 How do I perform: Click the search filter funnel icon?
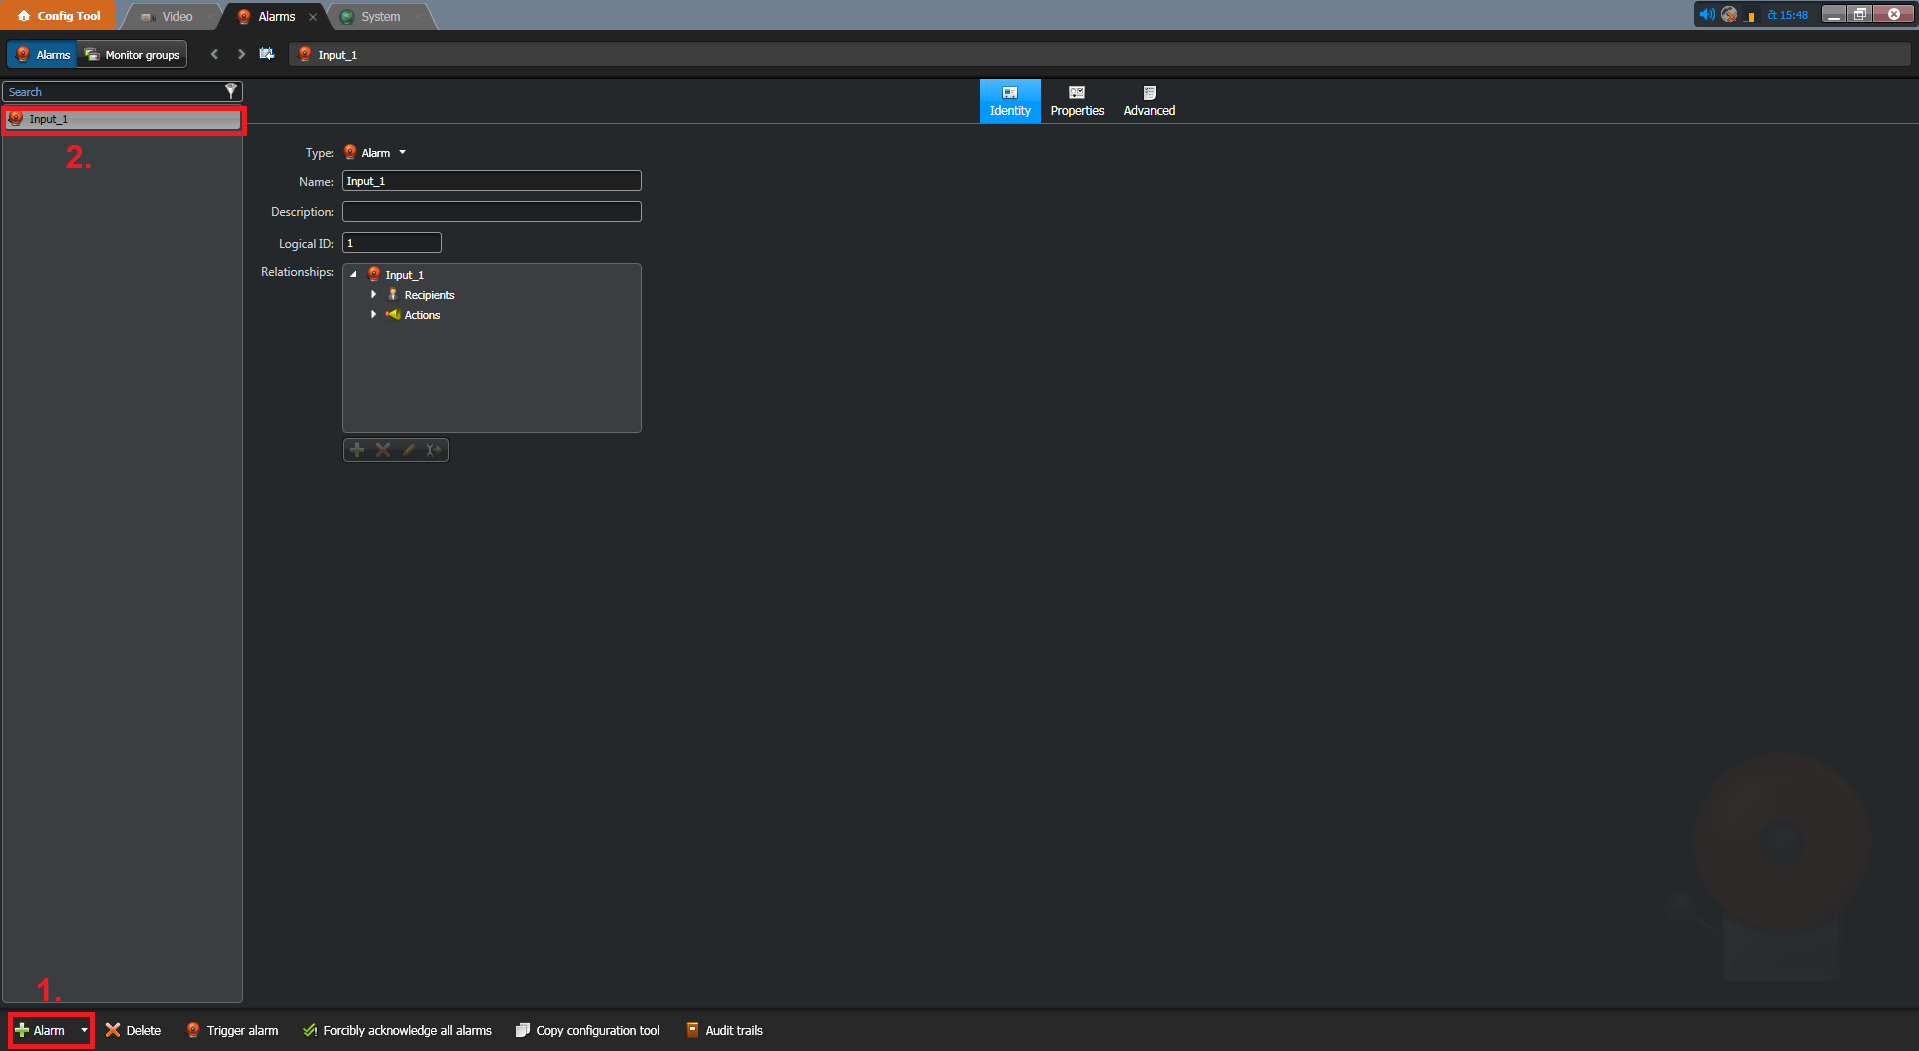pos(231,91)
